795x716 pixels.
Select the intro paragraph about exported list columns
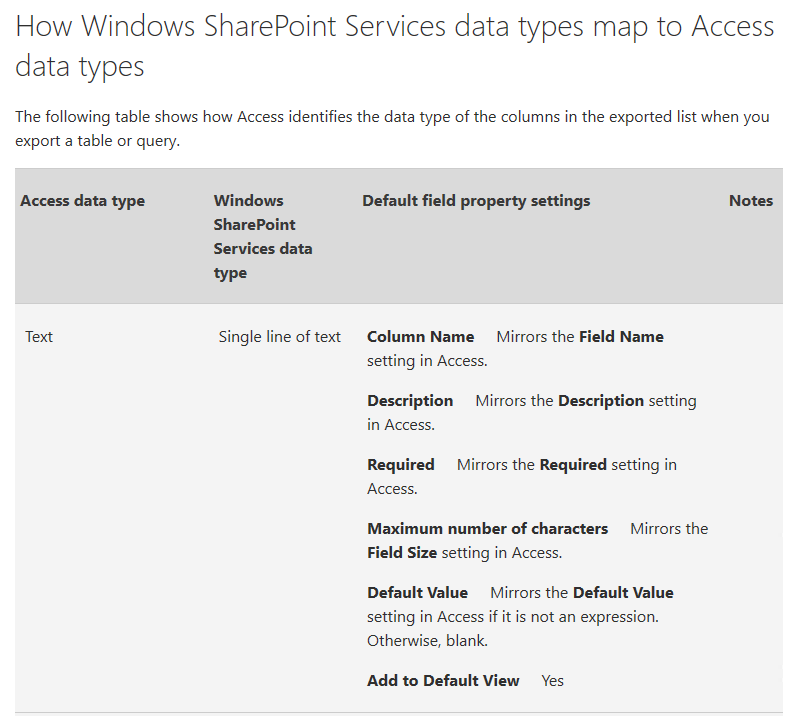[x=392, y=128]
